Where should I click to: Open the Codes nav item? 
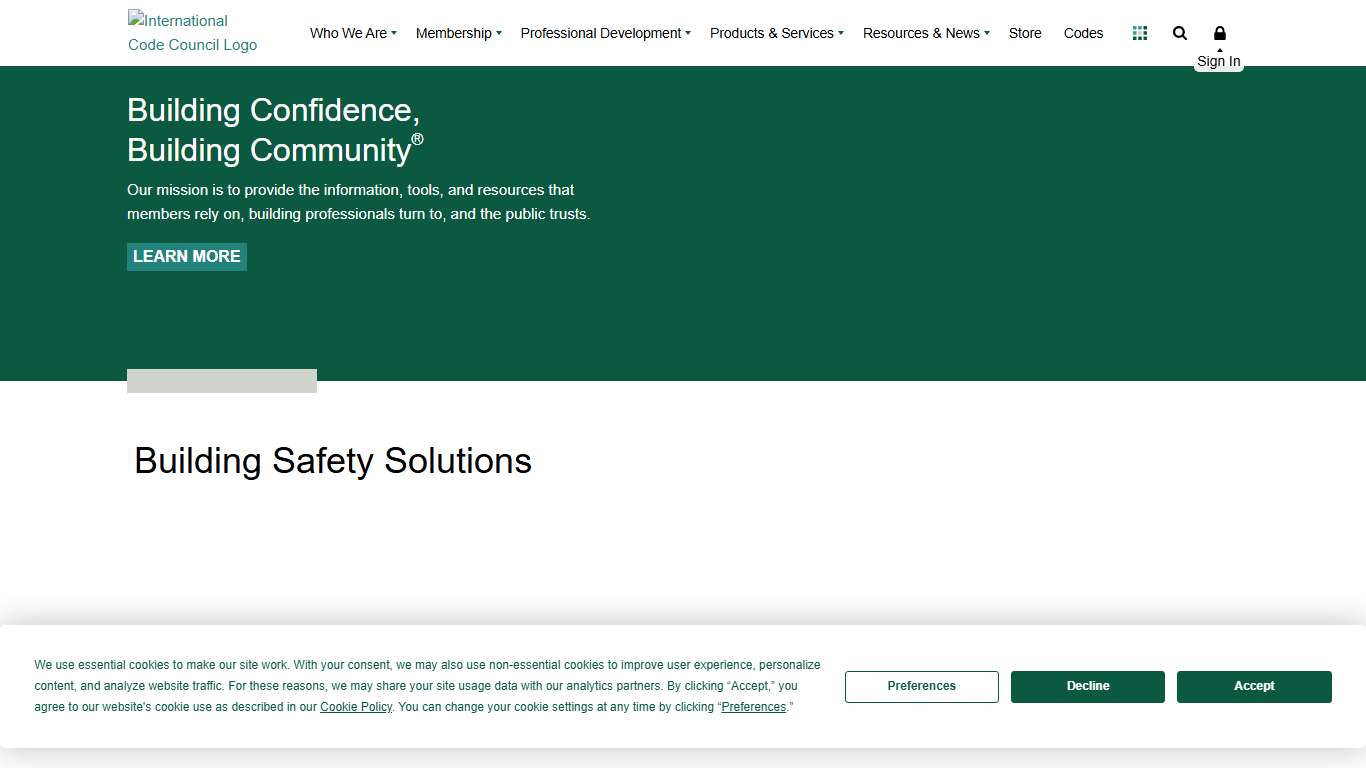coord(1083,33)
